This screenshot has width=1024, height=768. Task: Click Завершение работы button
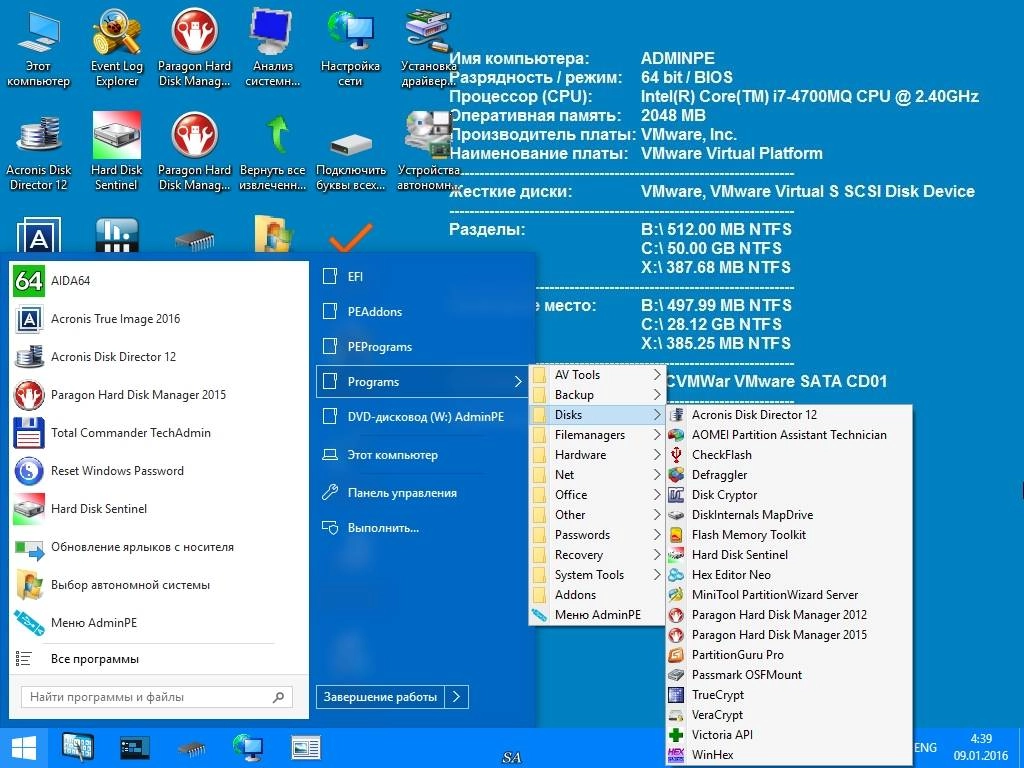[x=380, y=697]
